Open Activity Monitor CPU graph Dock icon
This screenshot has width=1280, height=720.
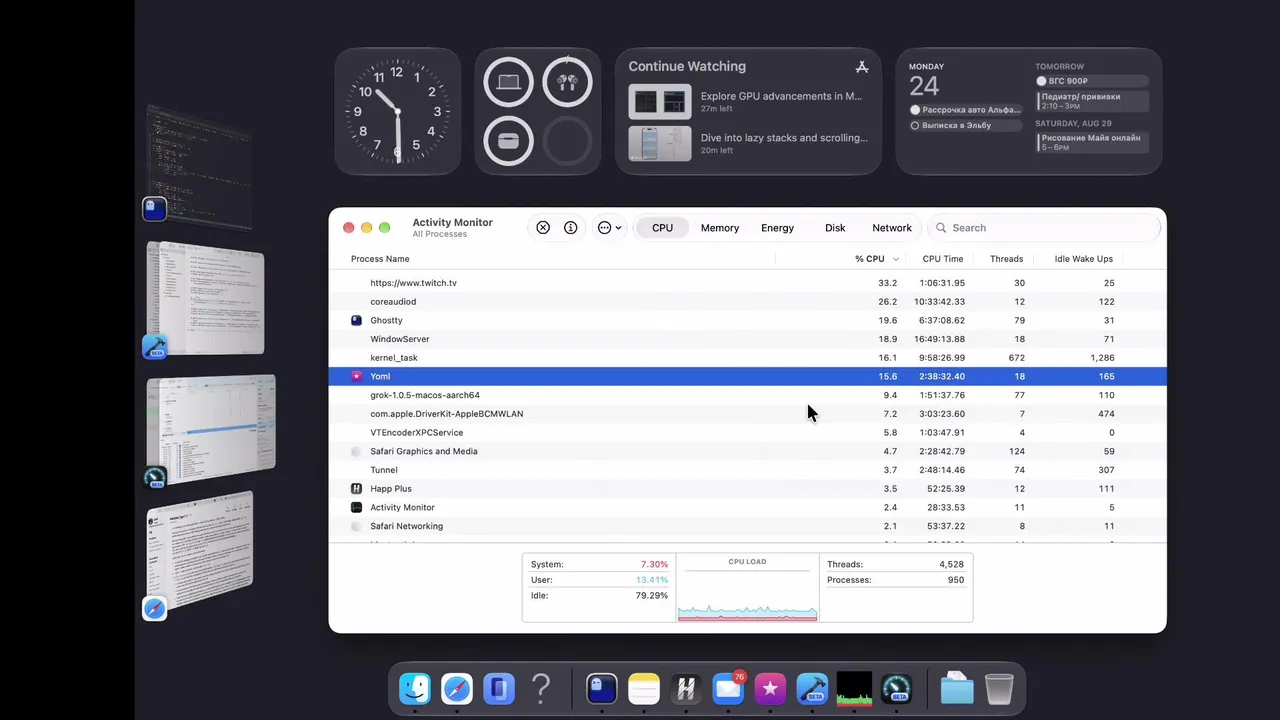point(854,689)
